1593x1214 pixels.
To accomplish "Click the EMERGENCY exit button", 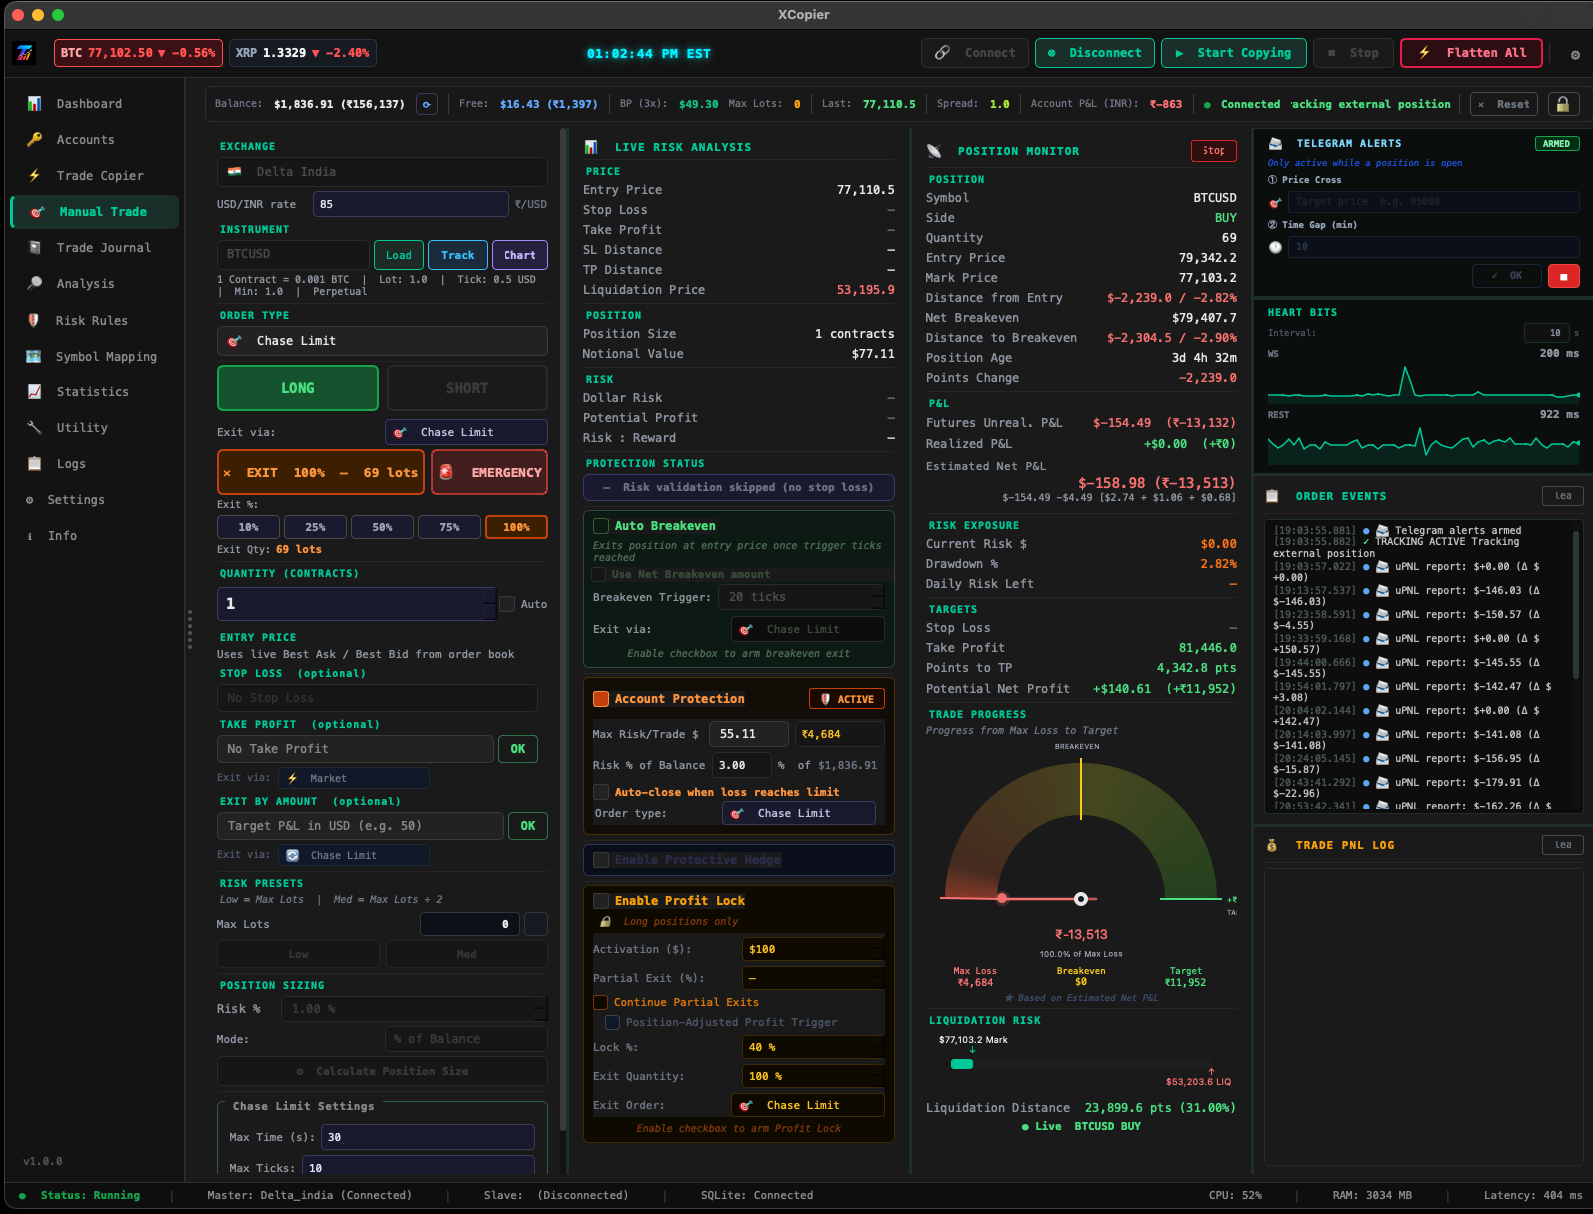I will [490, 472].
